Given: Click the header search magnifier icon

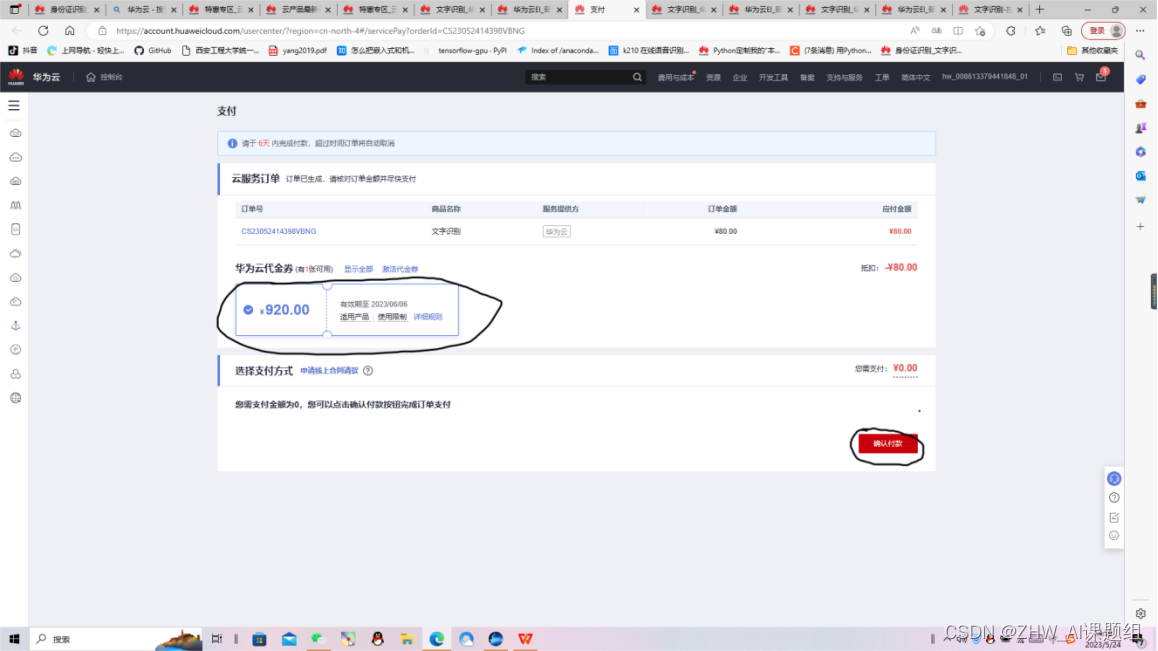Looking at the screenshot, I should pyautogui.click(x=637, y=77).
